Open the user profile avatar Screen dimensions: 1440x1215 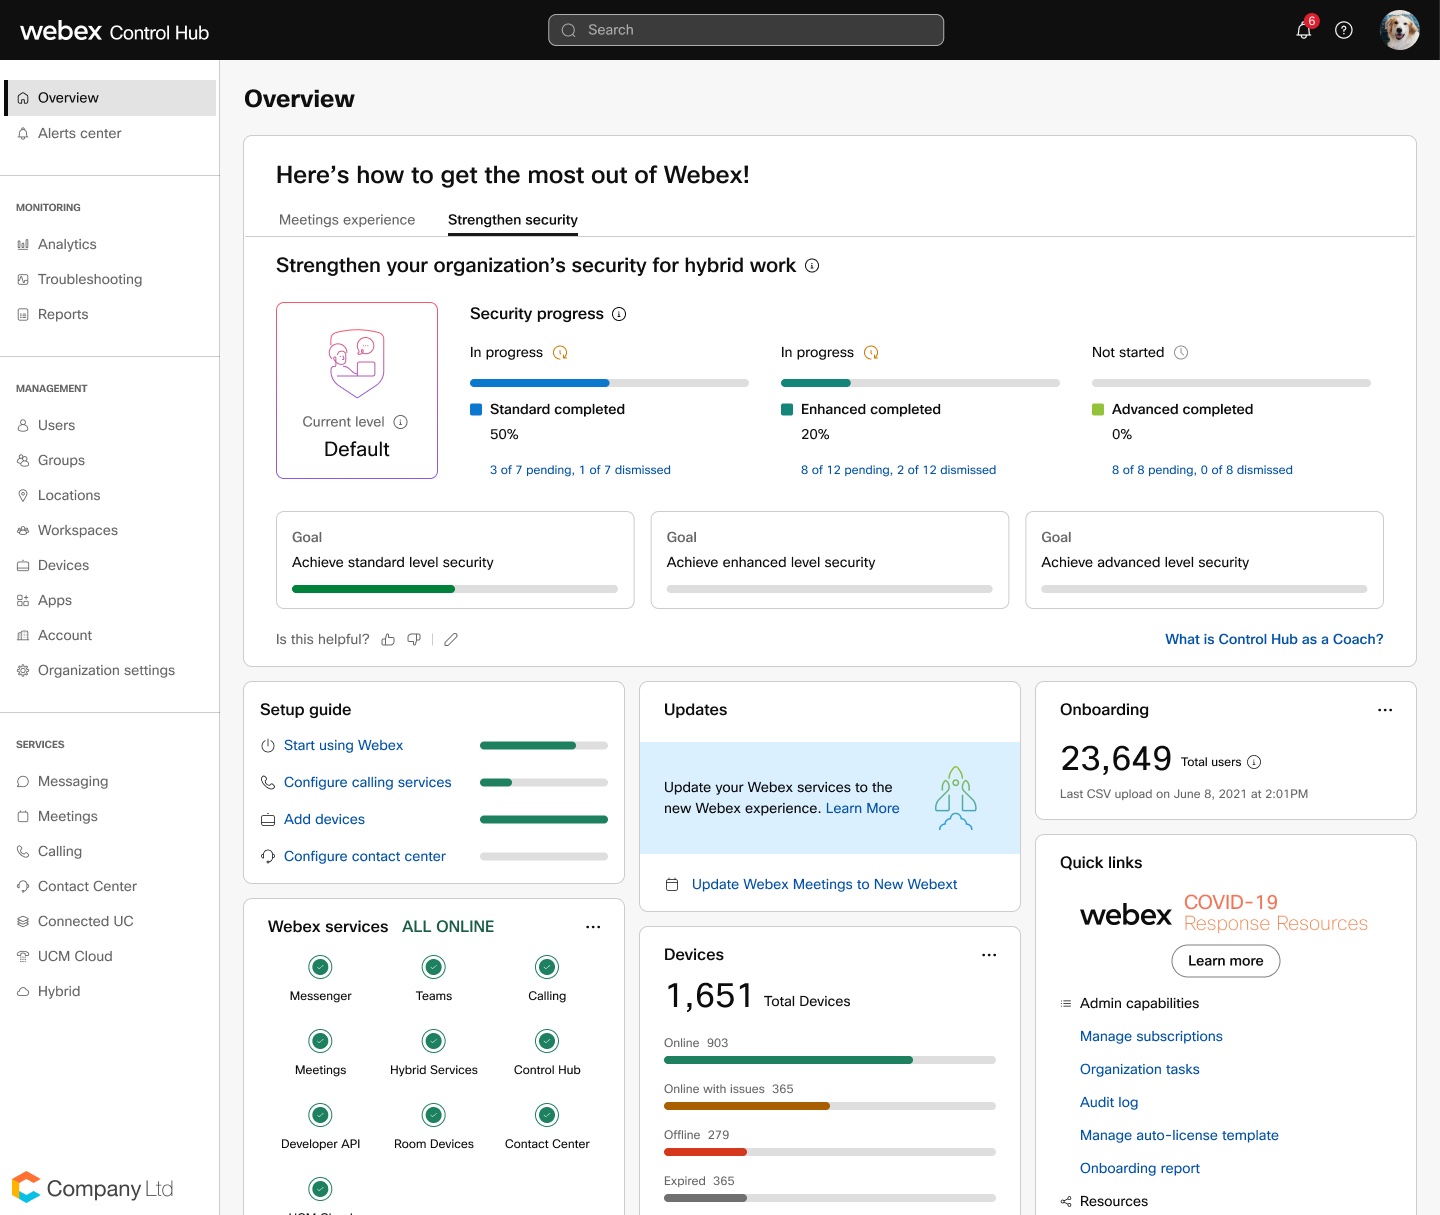click(1399, 30)
